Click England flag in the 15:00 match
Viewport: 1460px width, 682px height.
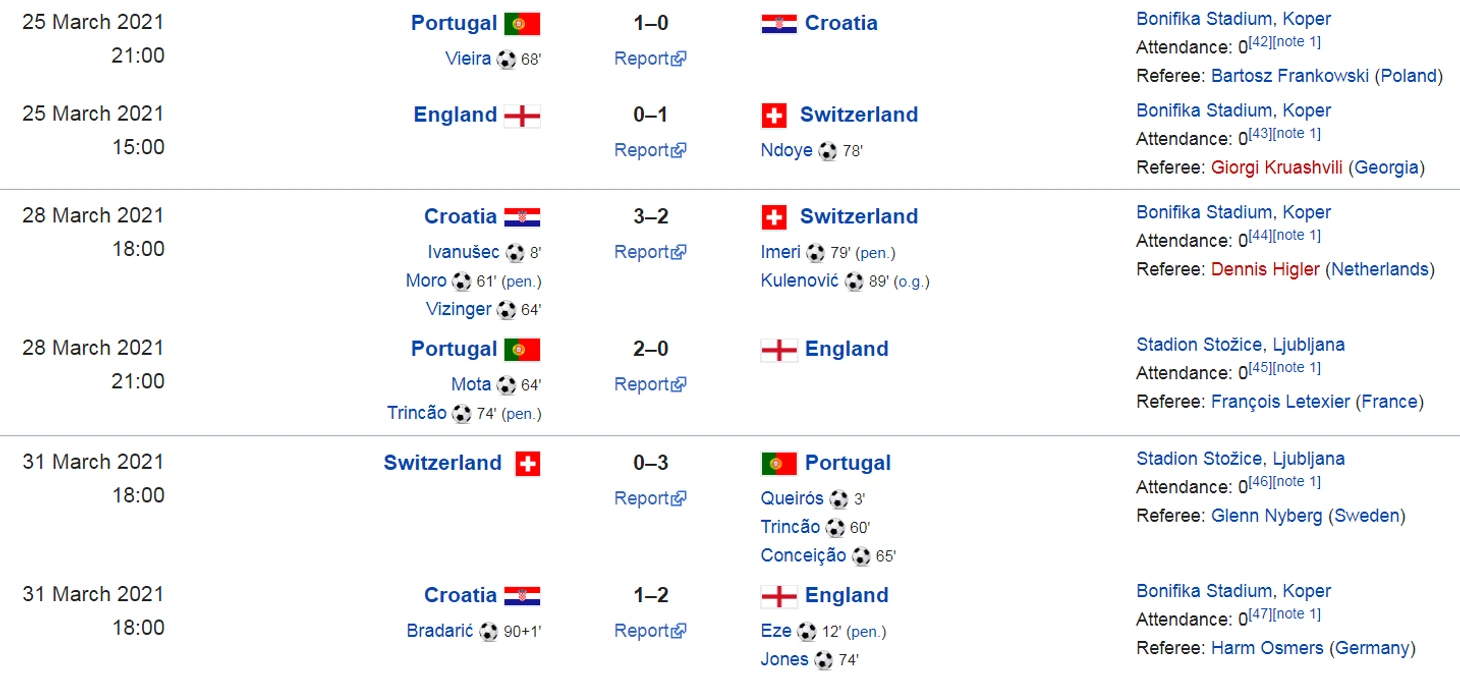point(522,115)
